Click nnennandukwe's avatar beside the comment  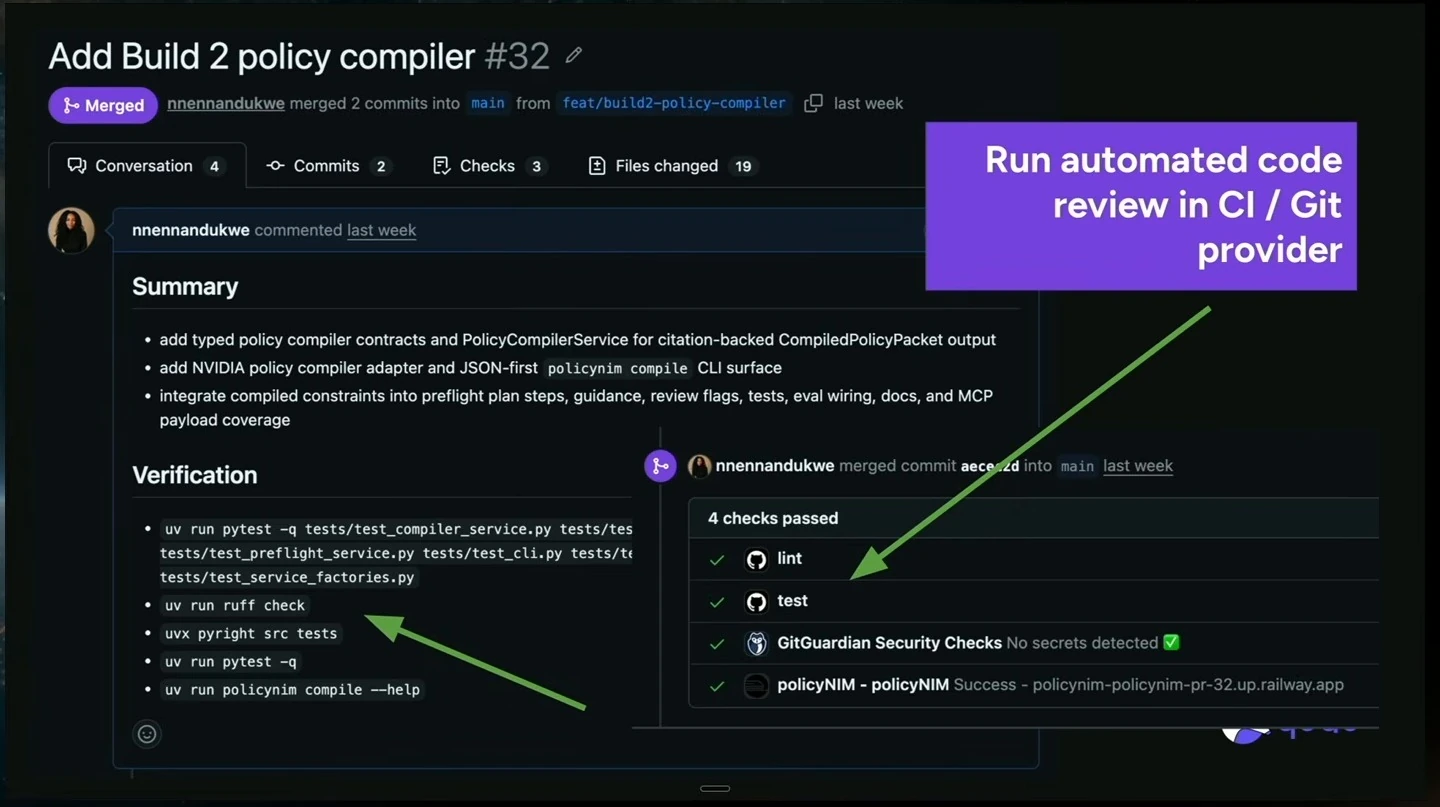72,231
